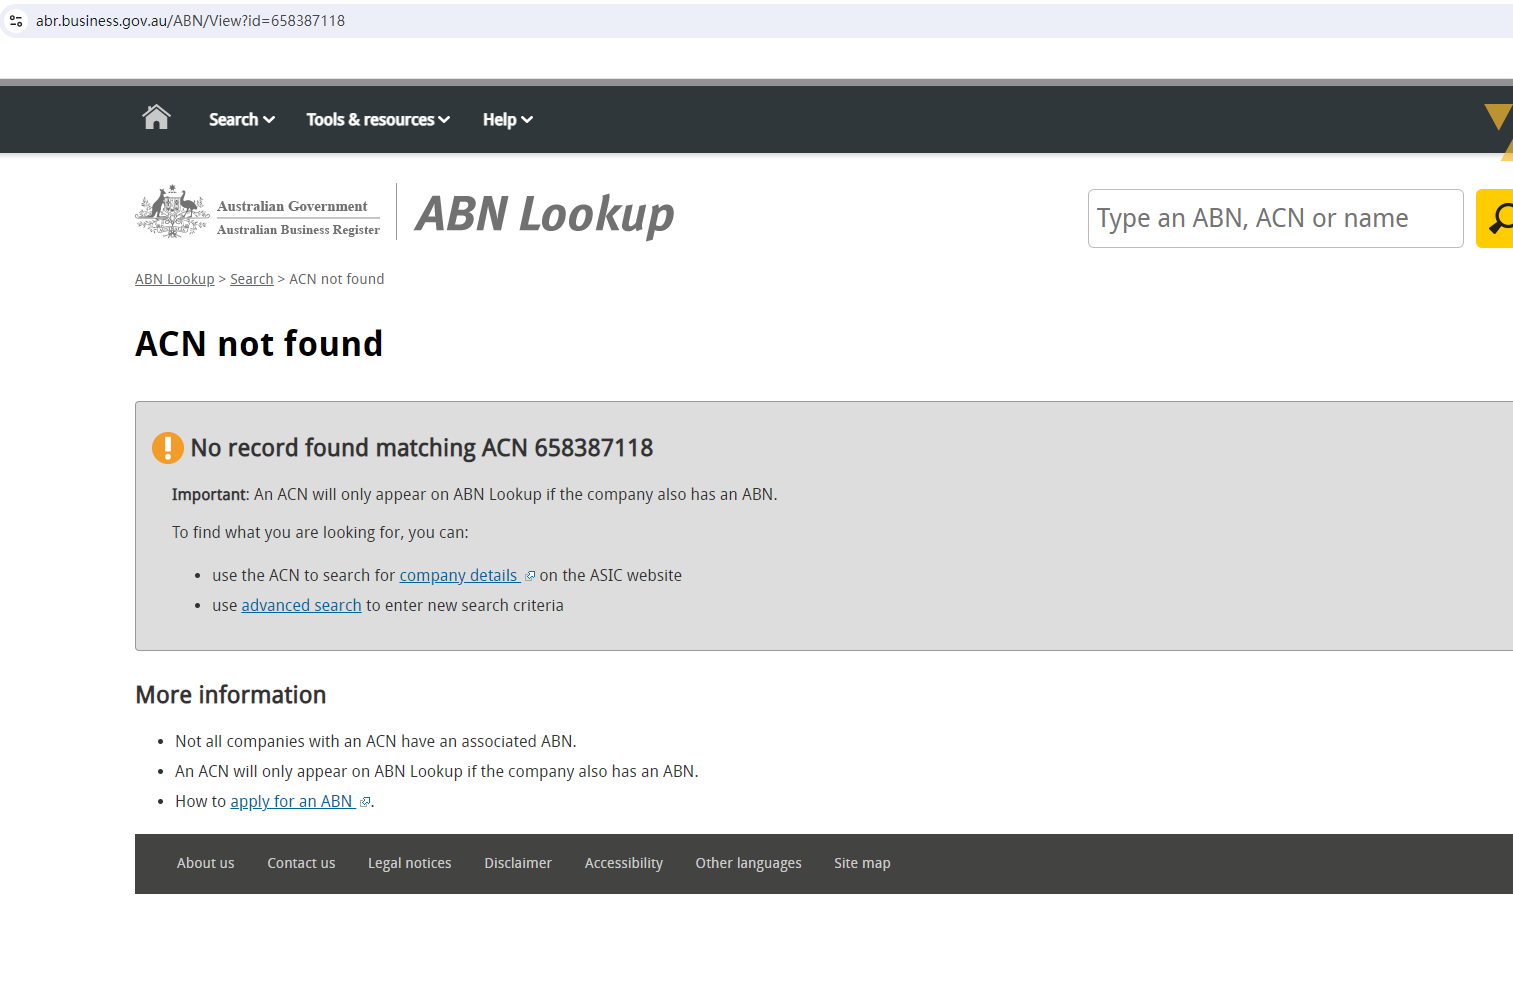This screenshot has width=1513, height=987.
Task: Select Contact us in footer
Action: pos(301,863)
